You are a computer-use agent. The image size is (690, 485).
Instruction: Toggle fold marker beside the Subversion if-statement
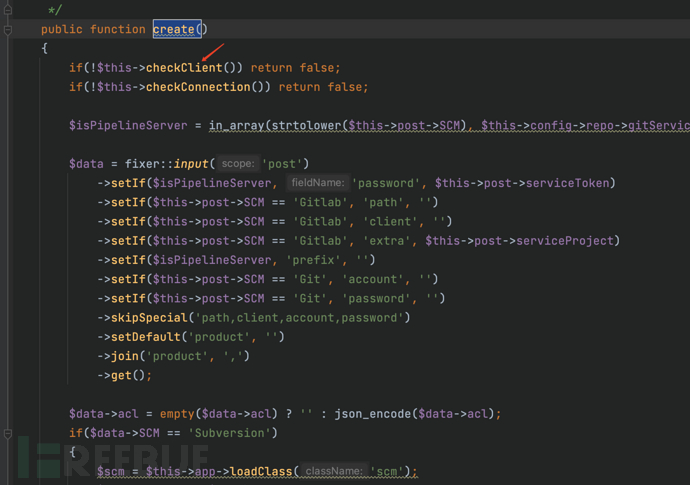click(8, 434)
